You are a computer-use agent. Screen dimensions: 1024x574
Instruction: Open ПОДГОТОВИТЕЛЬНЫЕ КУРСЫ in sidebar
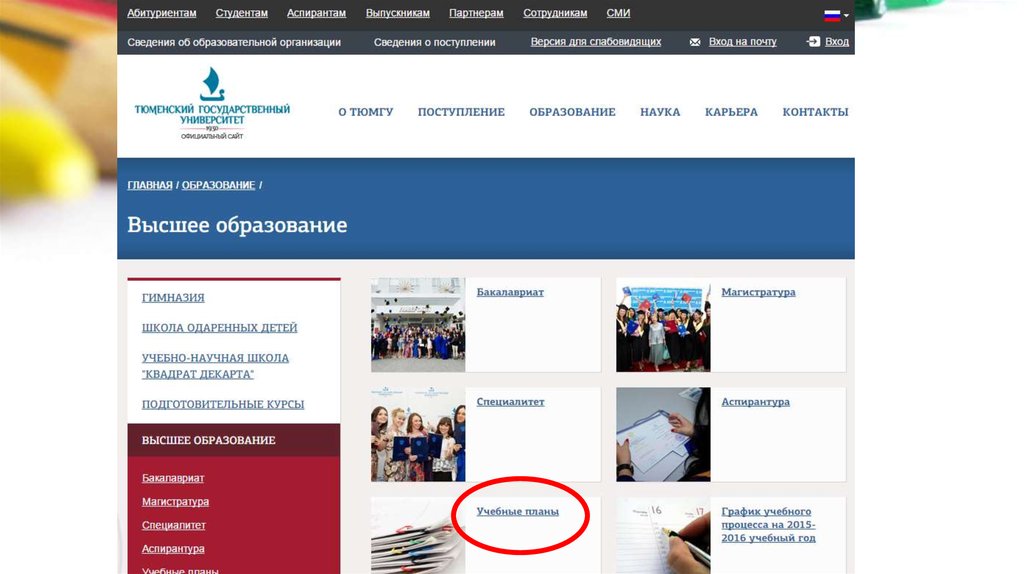coord(223,404)
